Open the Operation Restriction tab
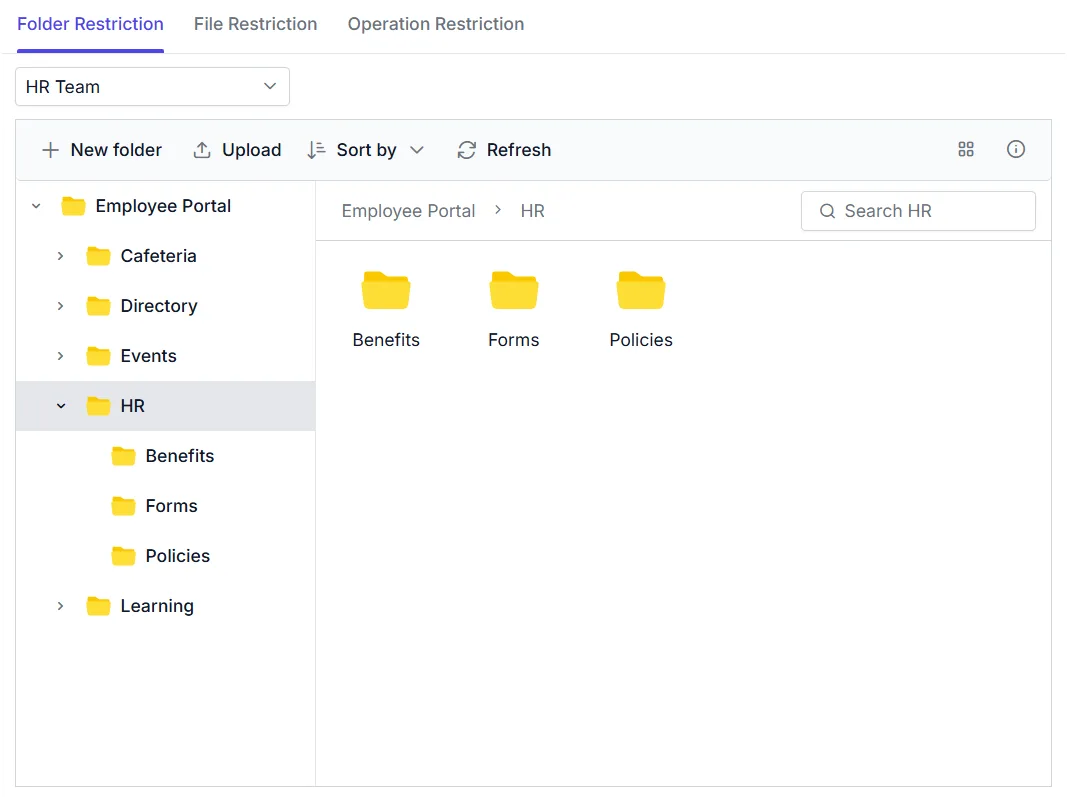The height and width of the screenshot is (797, 1067). pos(436,25)
